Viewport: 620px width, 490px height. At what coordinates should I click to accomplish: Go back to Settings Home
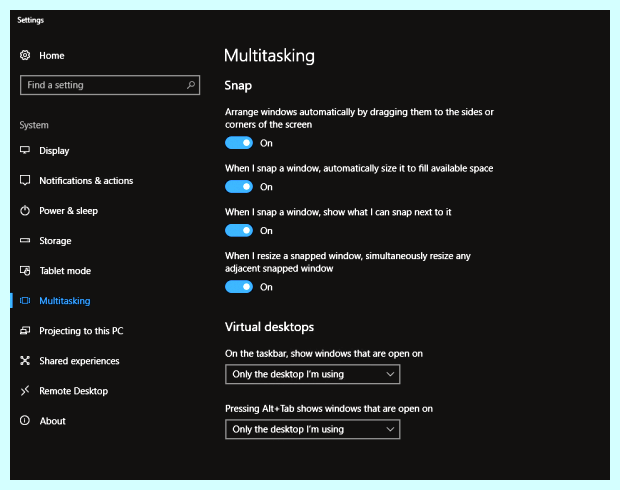(52, 56)
